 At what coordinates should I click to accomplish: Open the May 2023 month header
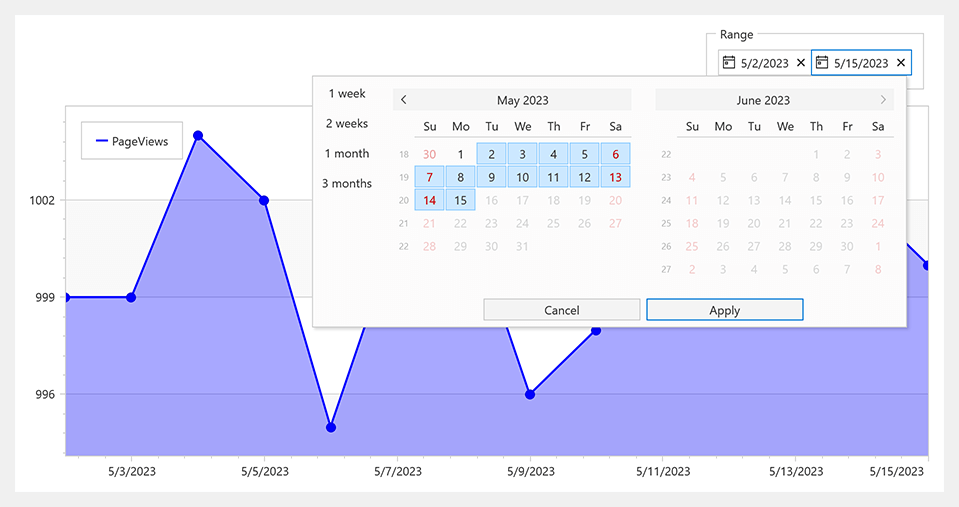click(522, 100)
